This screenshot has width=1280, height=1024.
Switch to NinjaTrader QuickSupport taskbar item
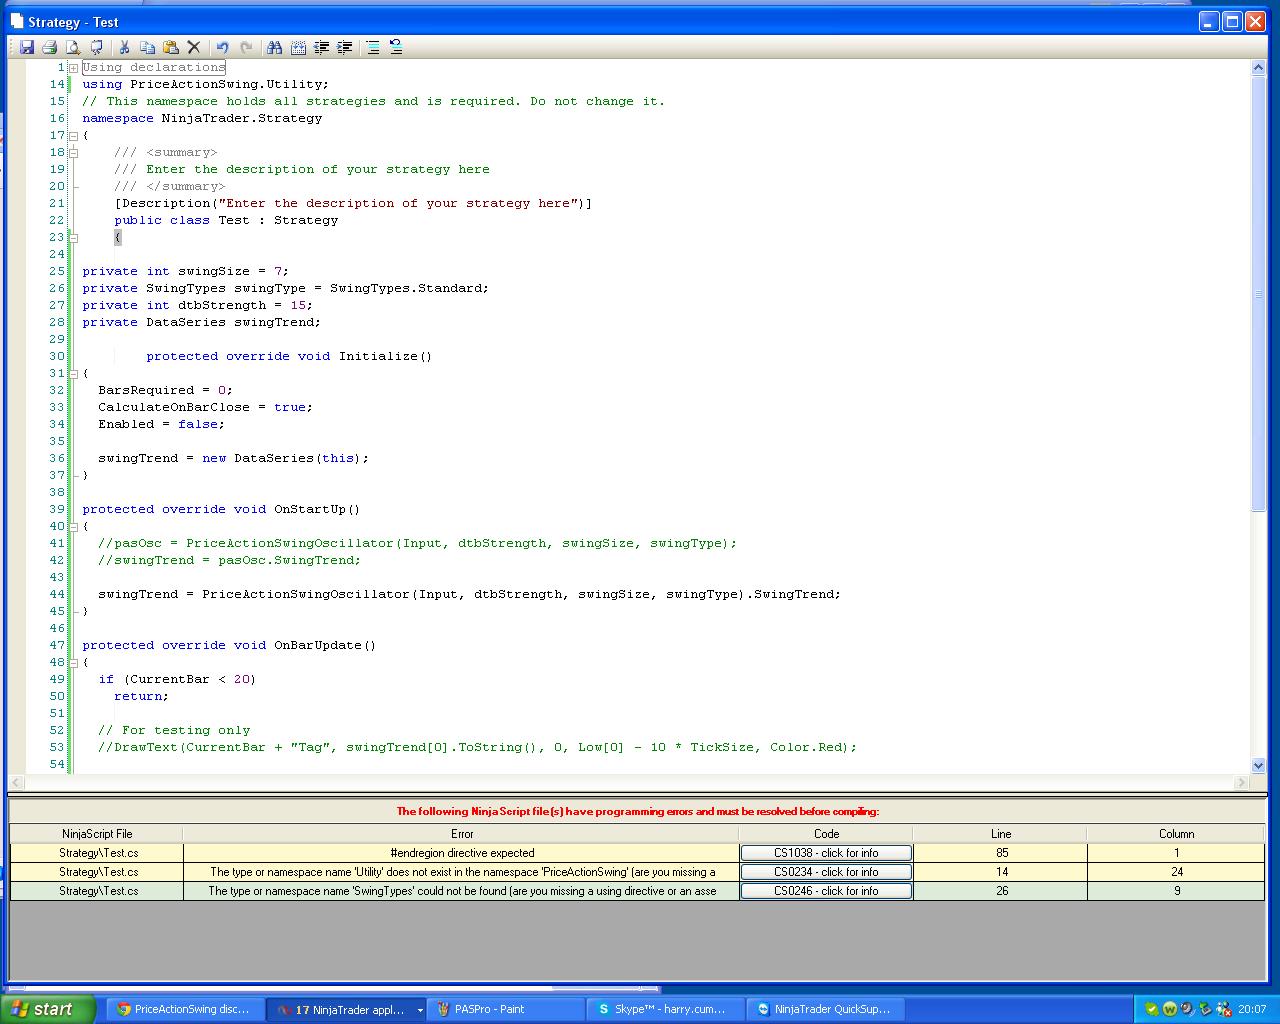[826, 1010]
